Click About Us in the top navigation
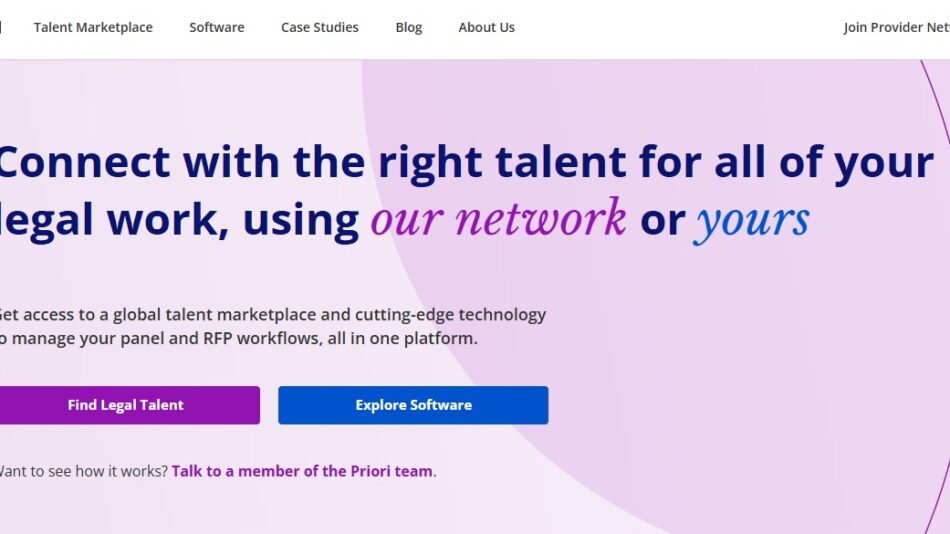 [x=487, y=28]
